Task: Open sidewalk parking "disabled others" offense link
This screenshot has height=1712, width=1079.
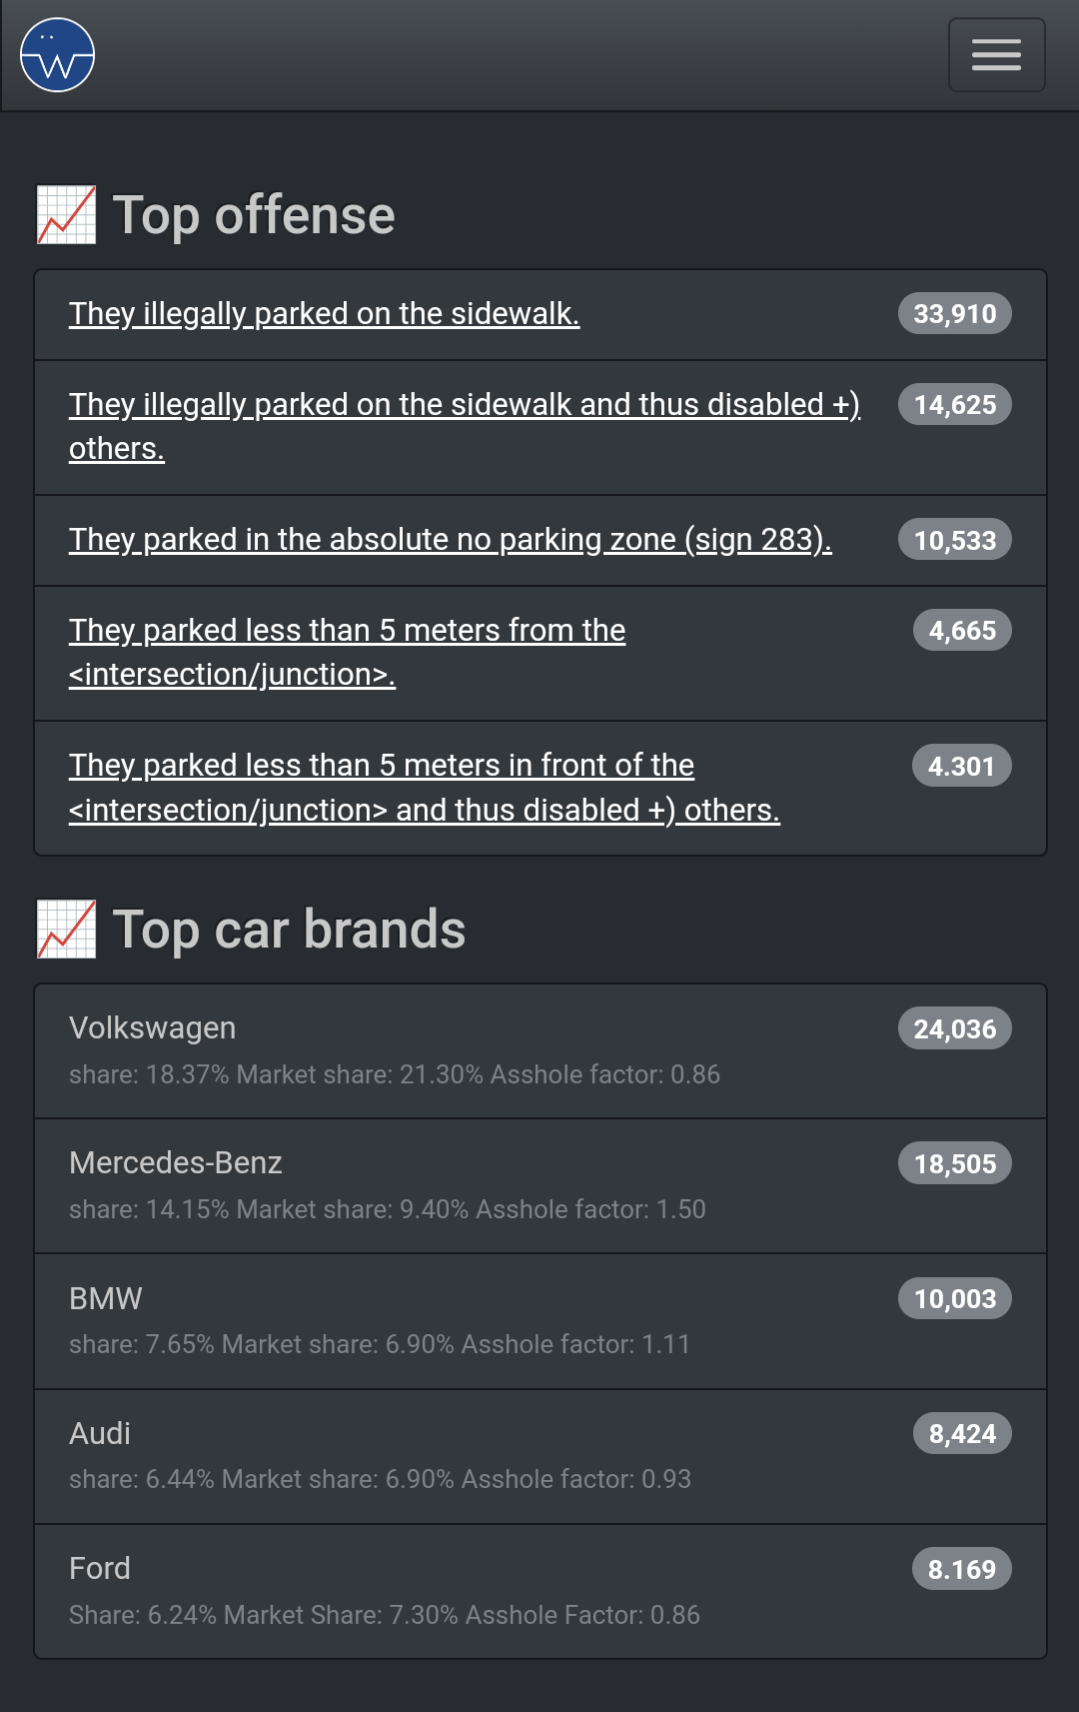Action: click(x=464, y=405)
